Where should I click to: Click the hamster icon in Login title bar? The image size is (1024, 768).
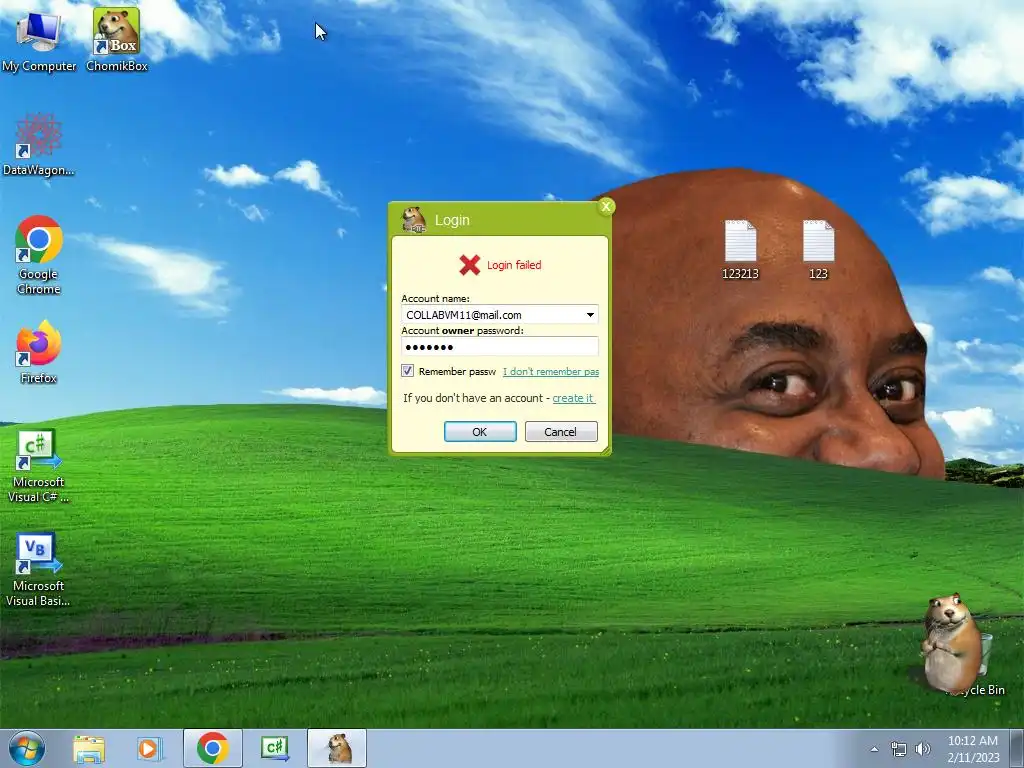[413, 219]
